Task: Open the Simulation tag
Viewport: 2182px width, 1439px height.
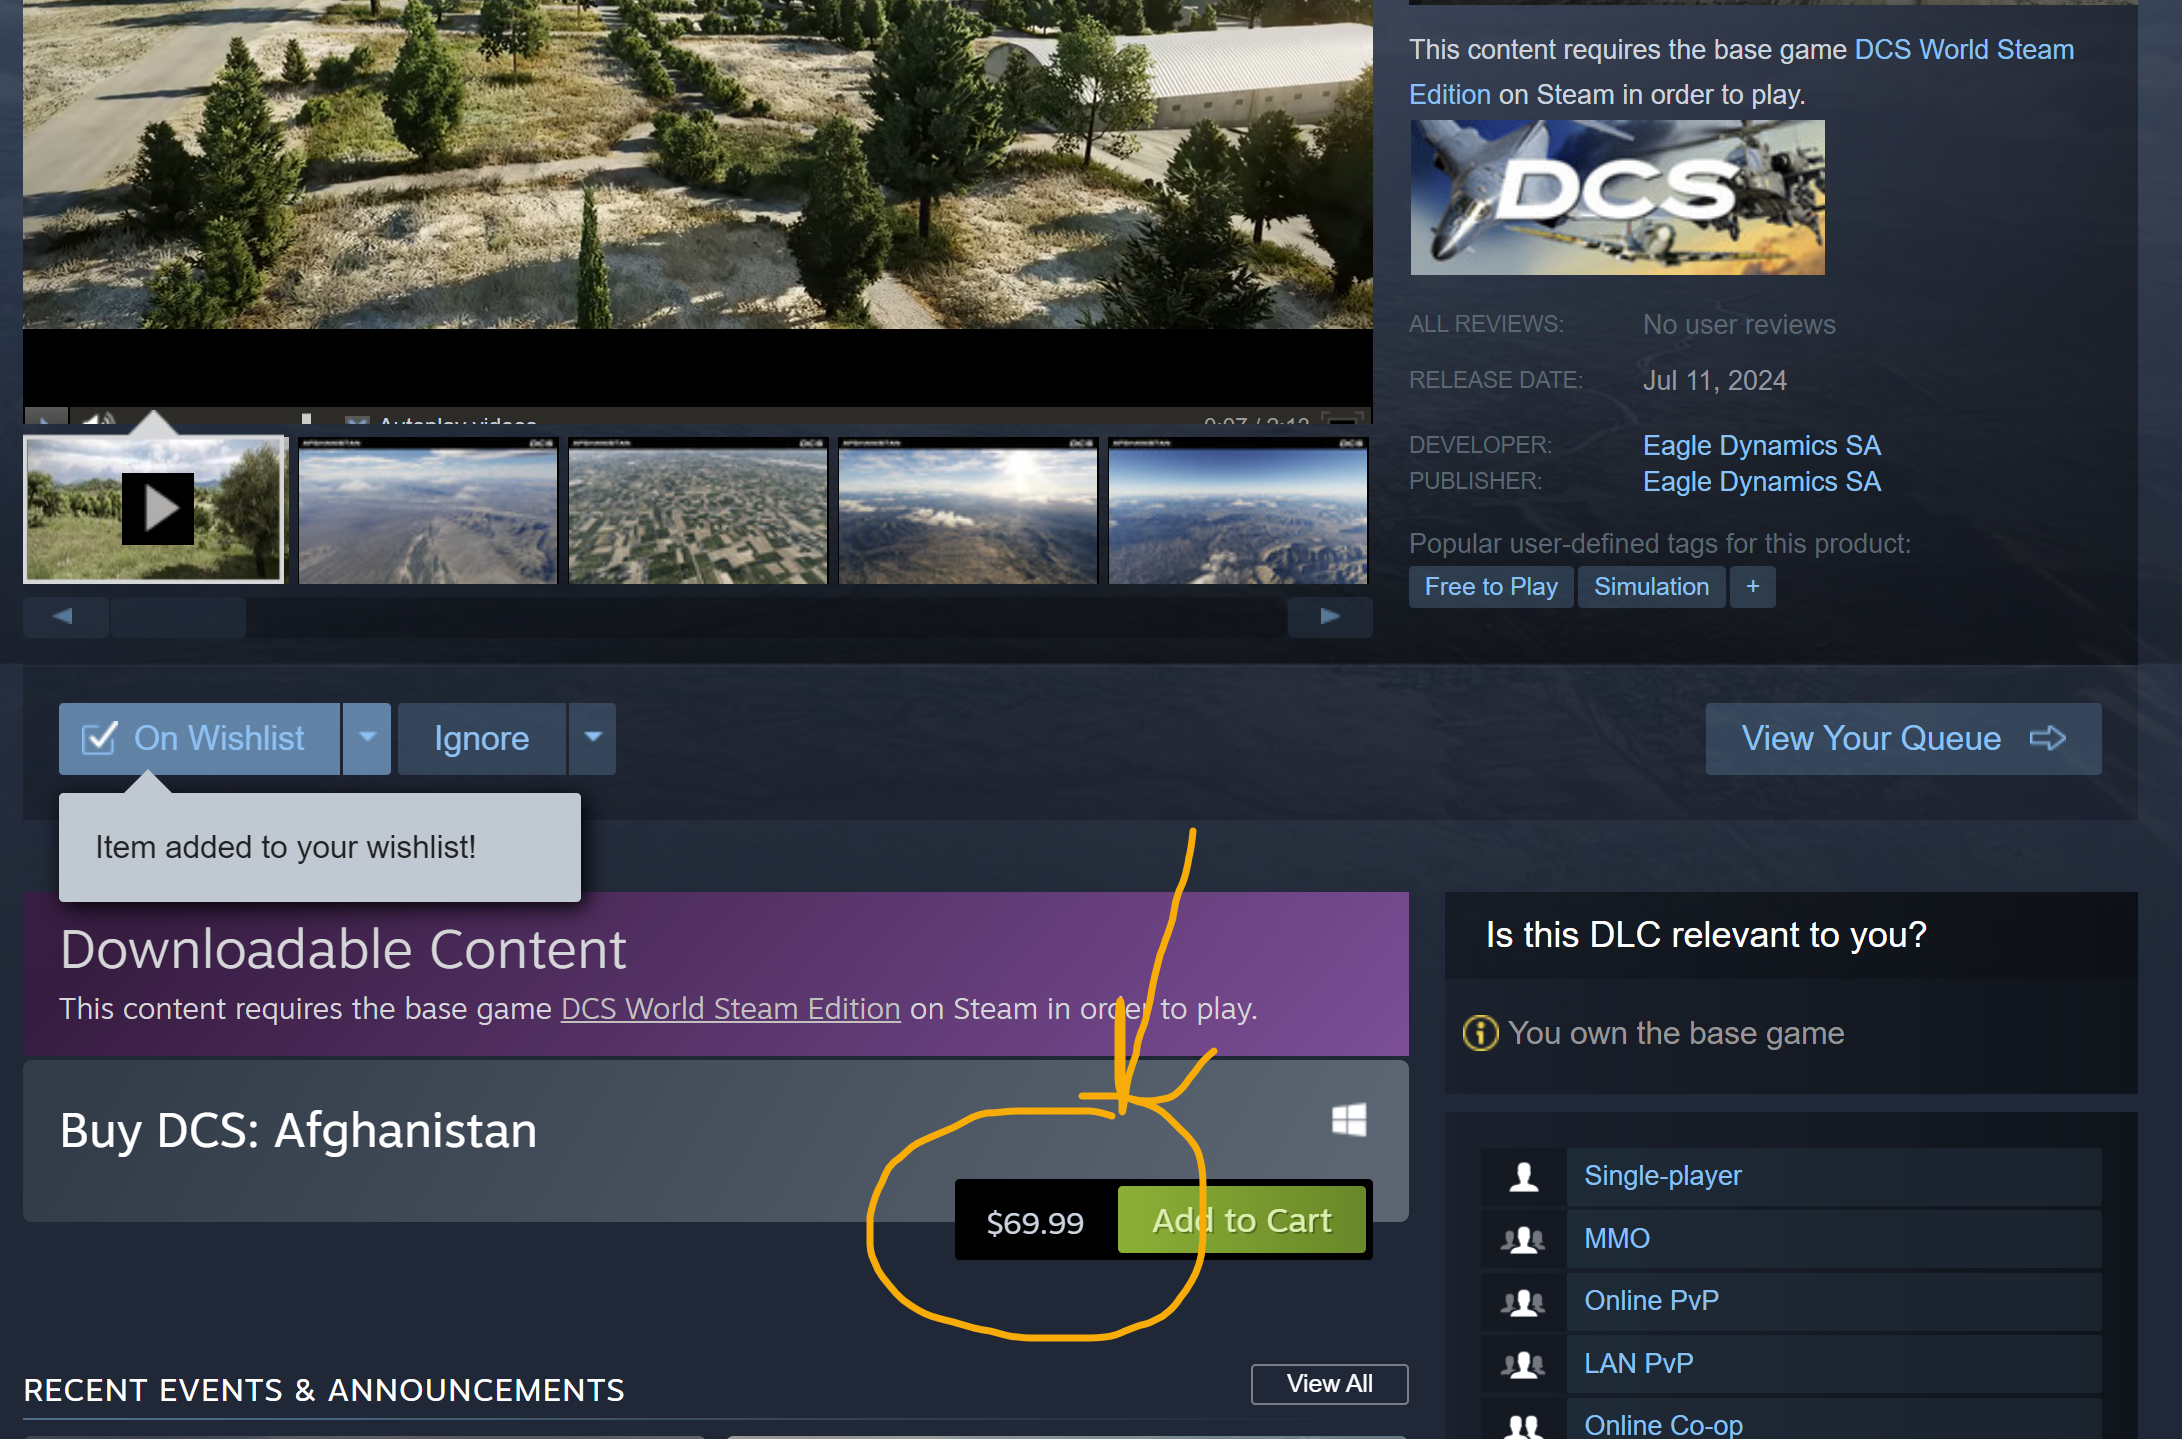Action: (1651, 587)
